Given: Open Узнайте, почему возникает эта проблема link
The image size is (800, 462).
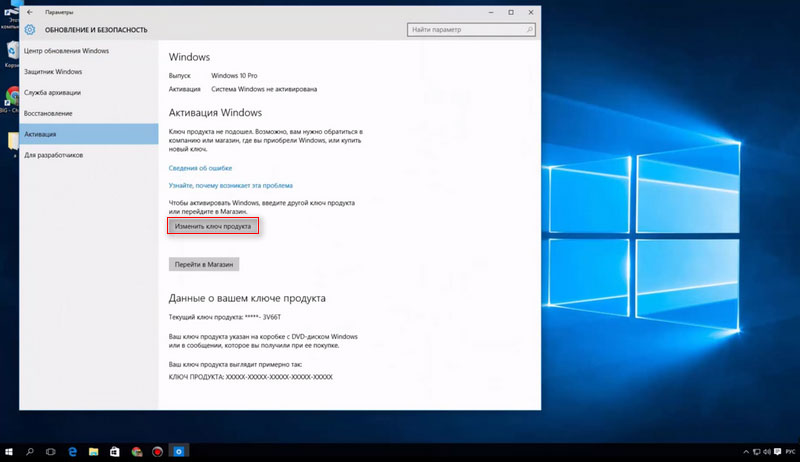Looking at the screenshot, I should click(x=231, y=186).
